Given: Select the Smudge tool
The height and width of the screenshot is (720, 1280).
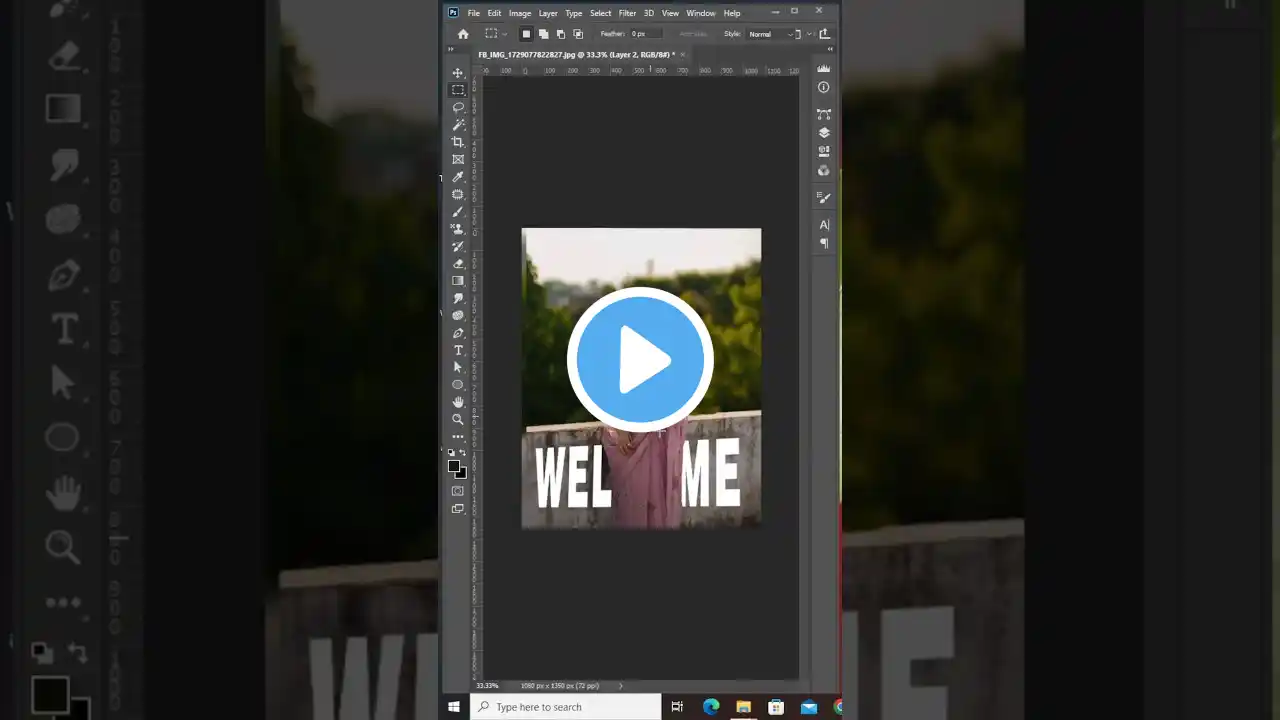Looking at the screenshot, I should (x=458, y=298).
